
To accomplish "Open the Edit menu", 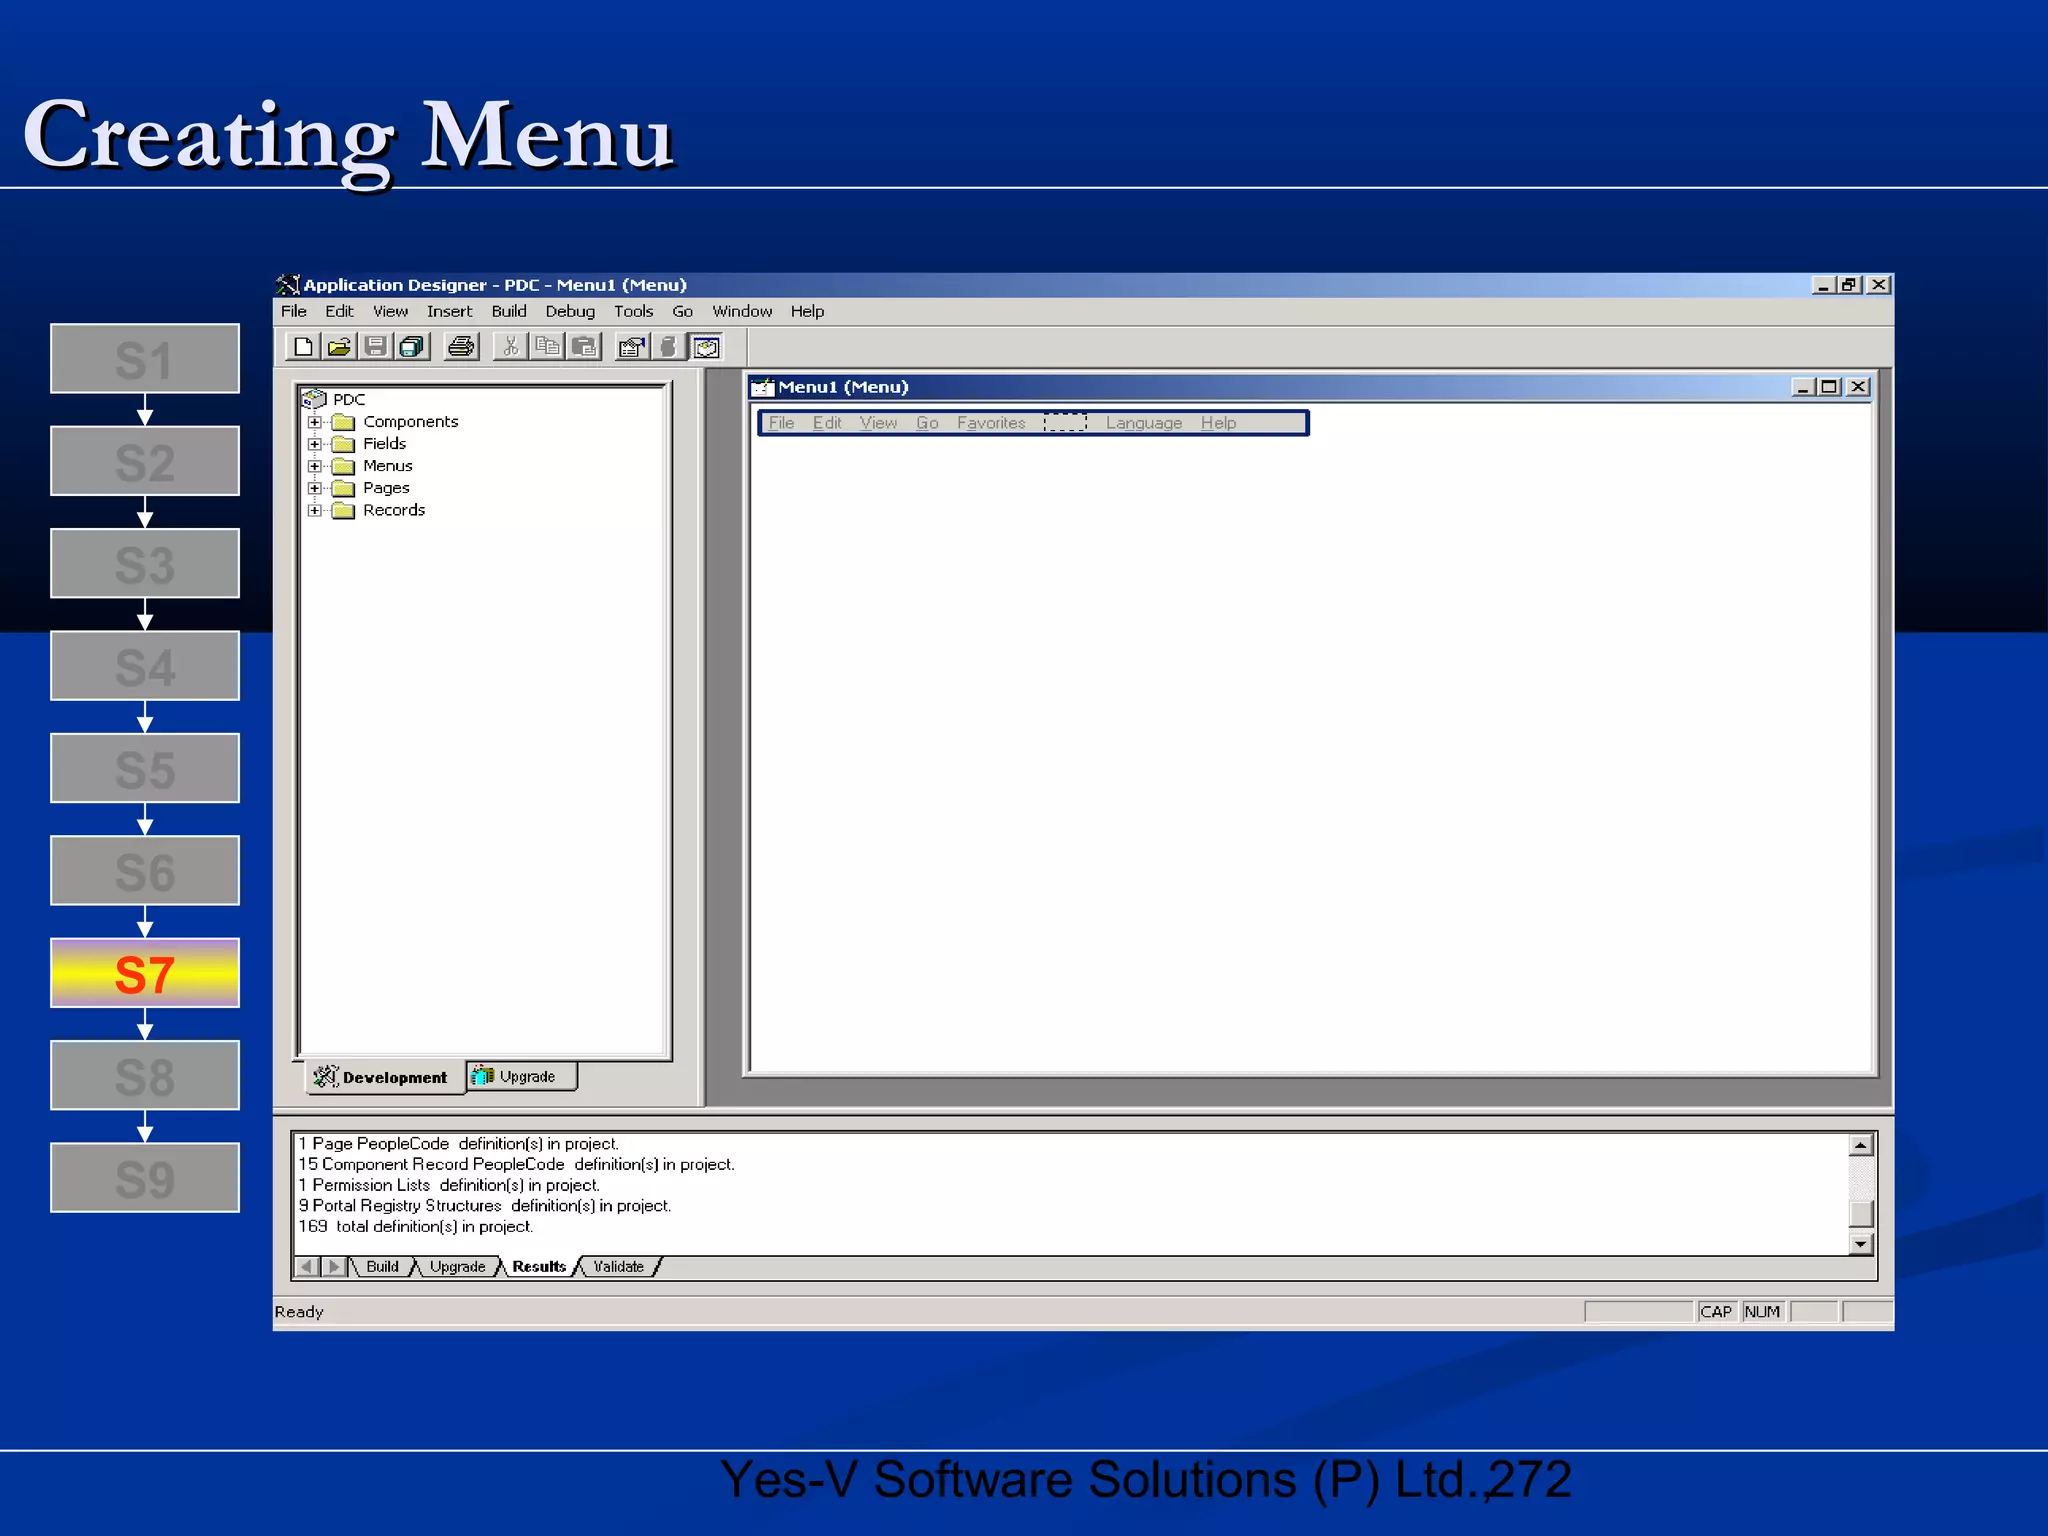I will 339,311.
